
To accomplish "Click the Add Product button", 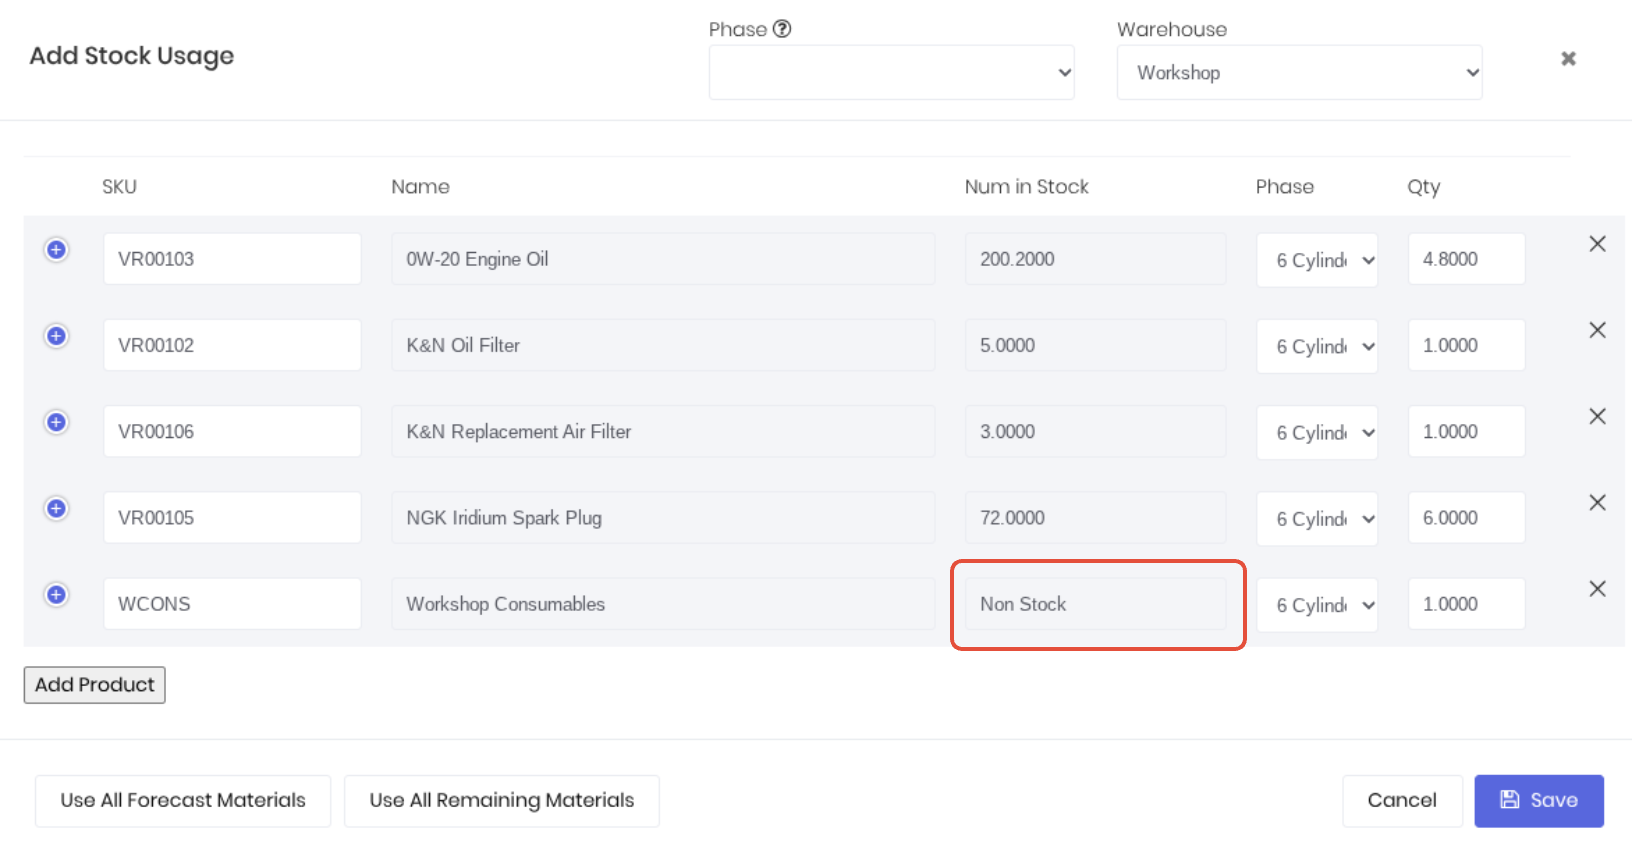I will click(x=95, y=685).
